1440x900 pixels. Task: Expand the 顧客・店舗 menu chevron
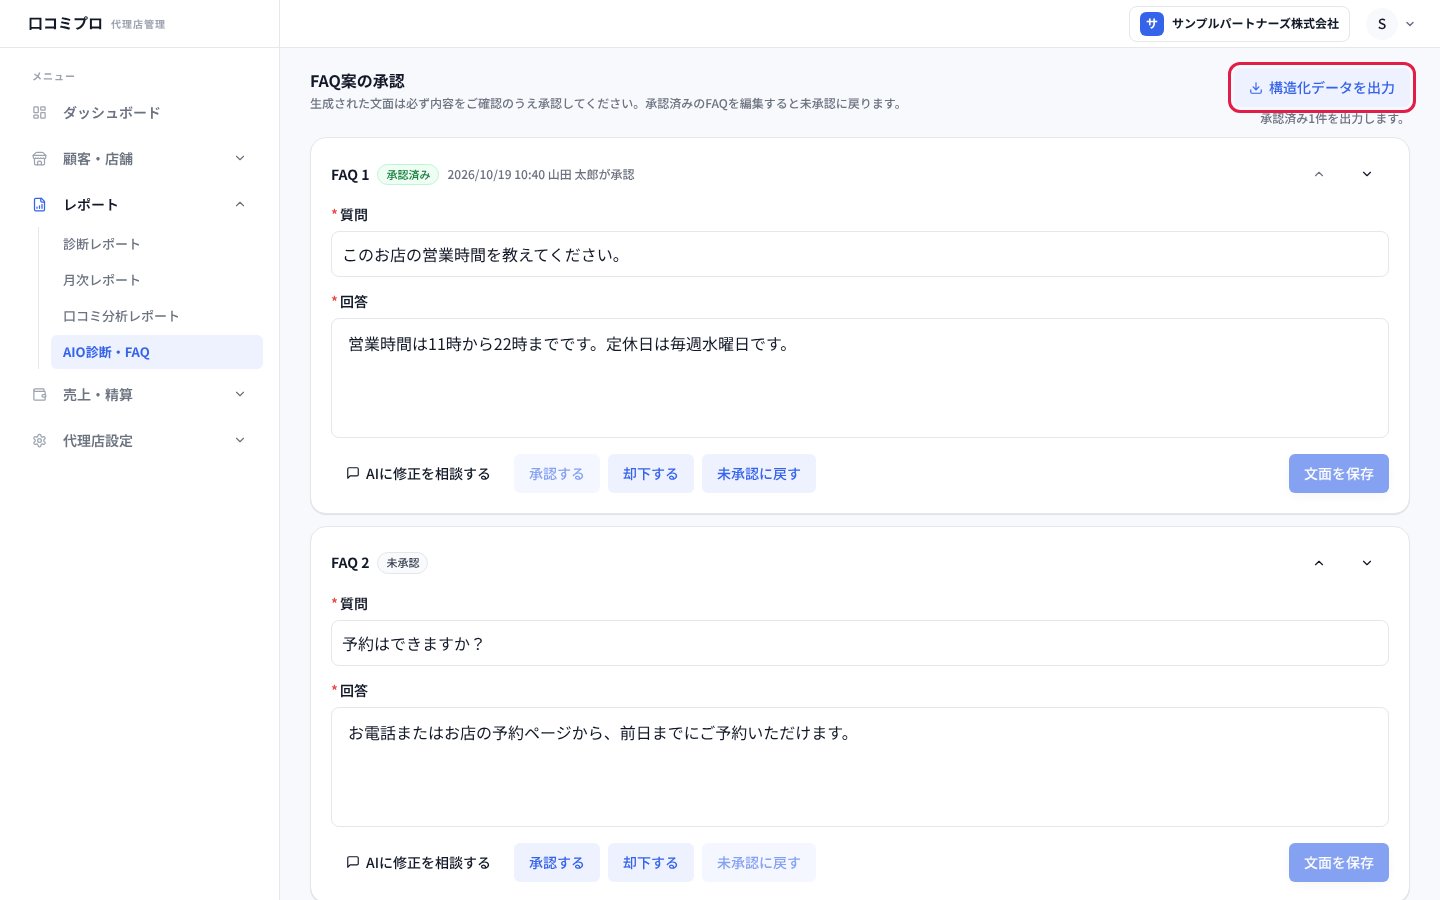coord(240,158)
